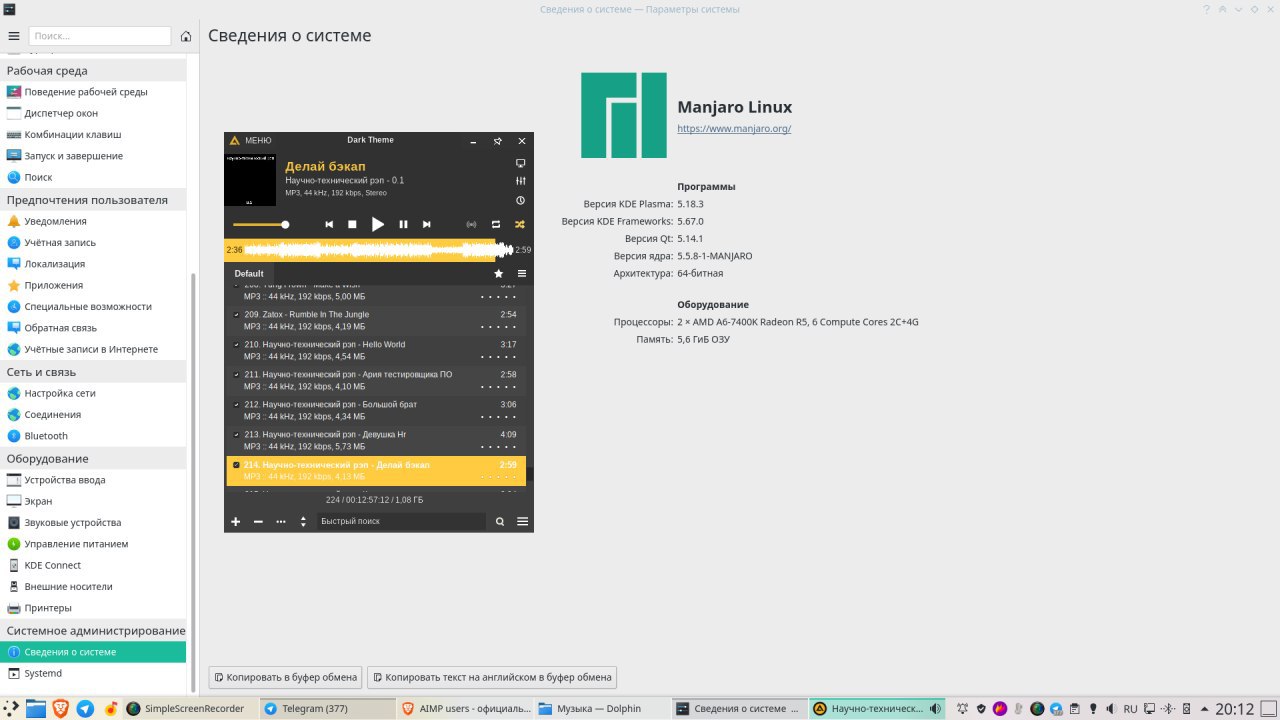Open AIMP playlist sorting arrows menu
This screenshot has height=720, width=1280.
[x=303, y=521]
